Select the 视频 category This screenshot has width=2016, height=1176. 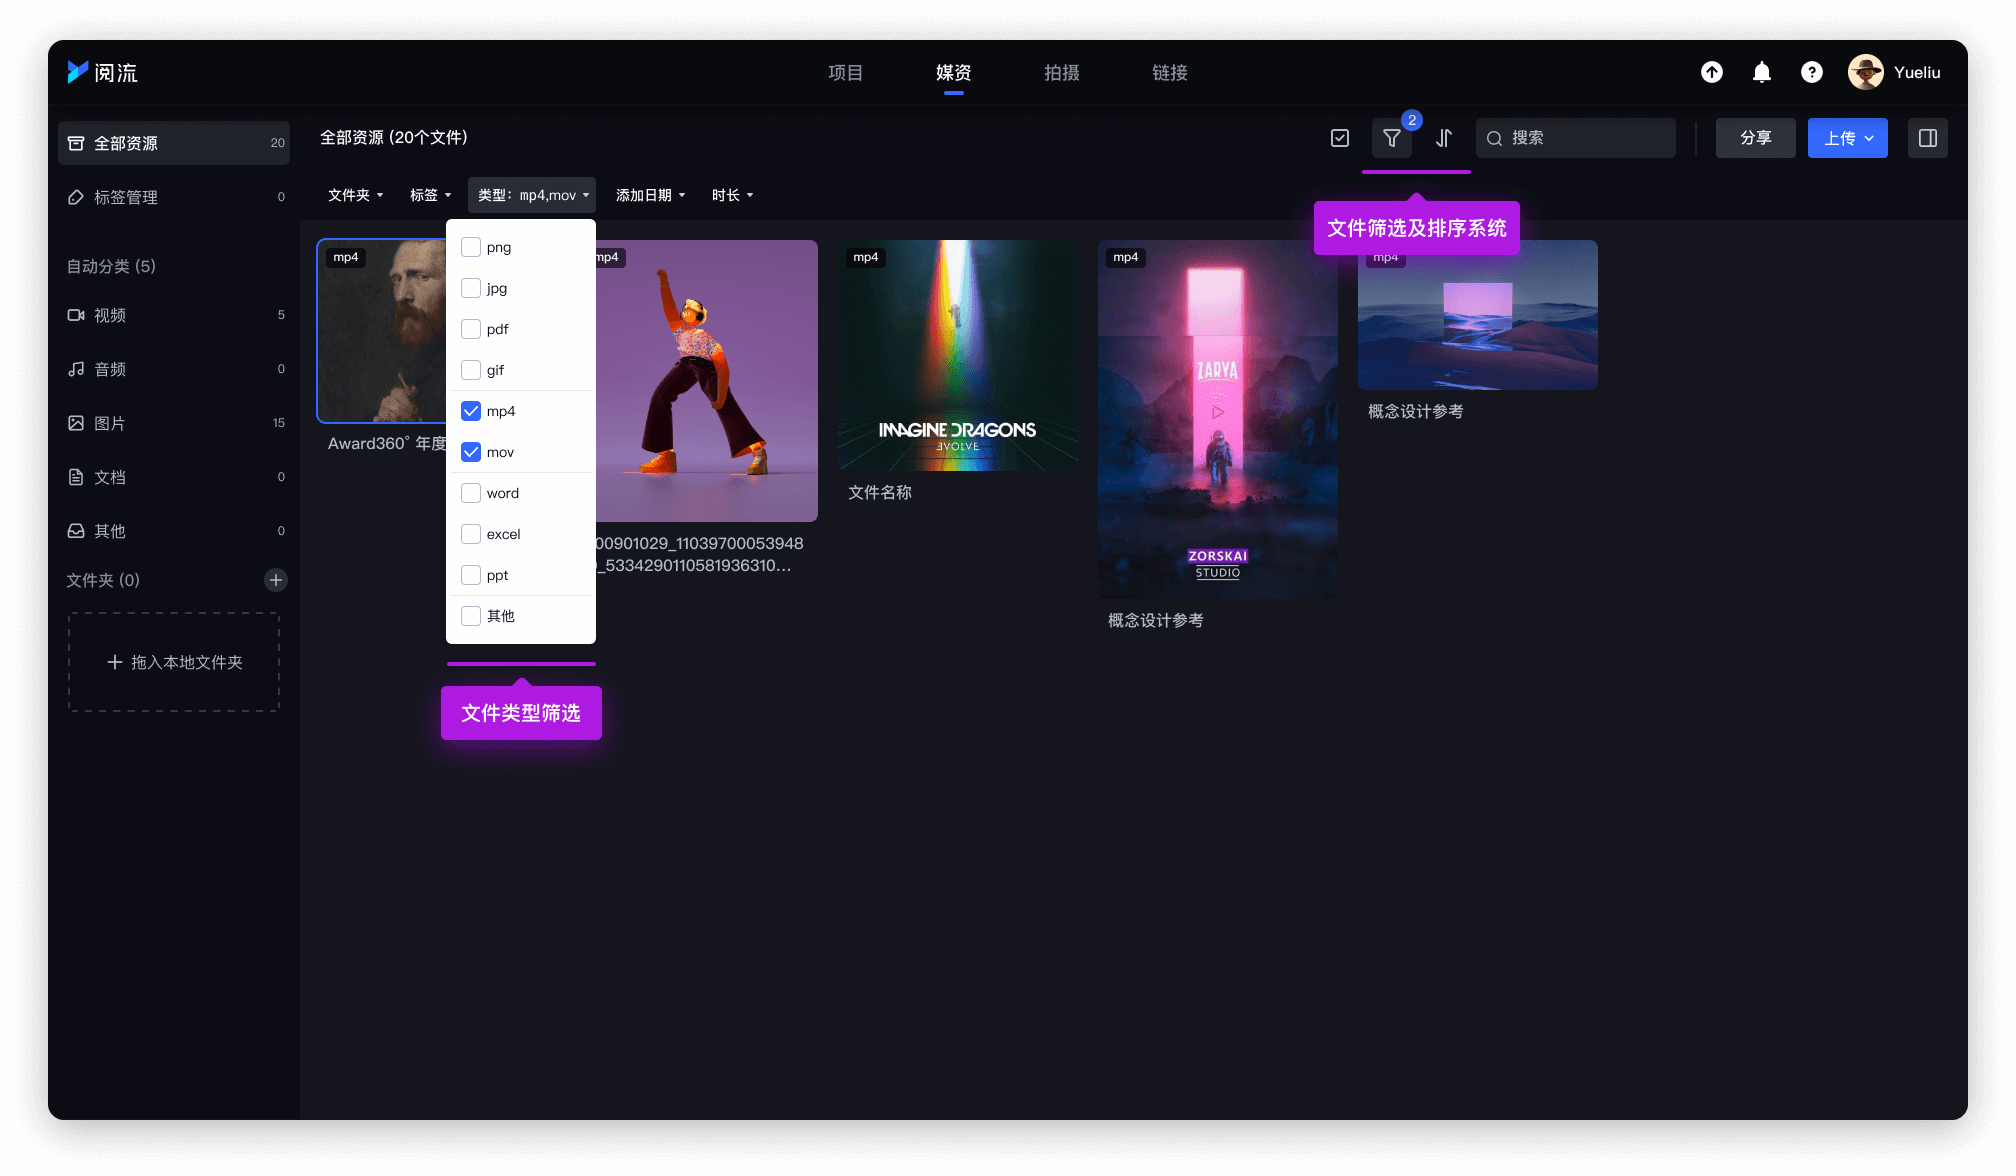174,315
